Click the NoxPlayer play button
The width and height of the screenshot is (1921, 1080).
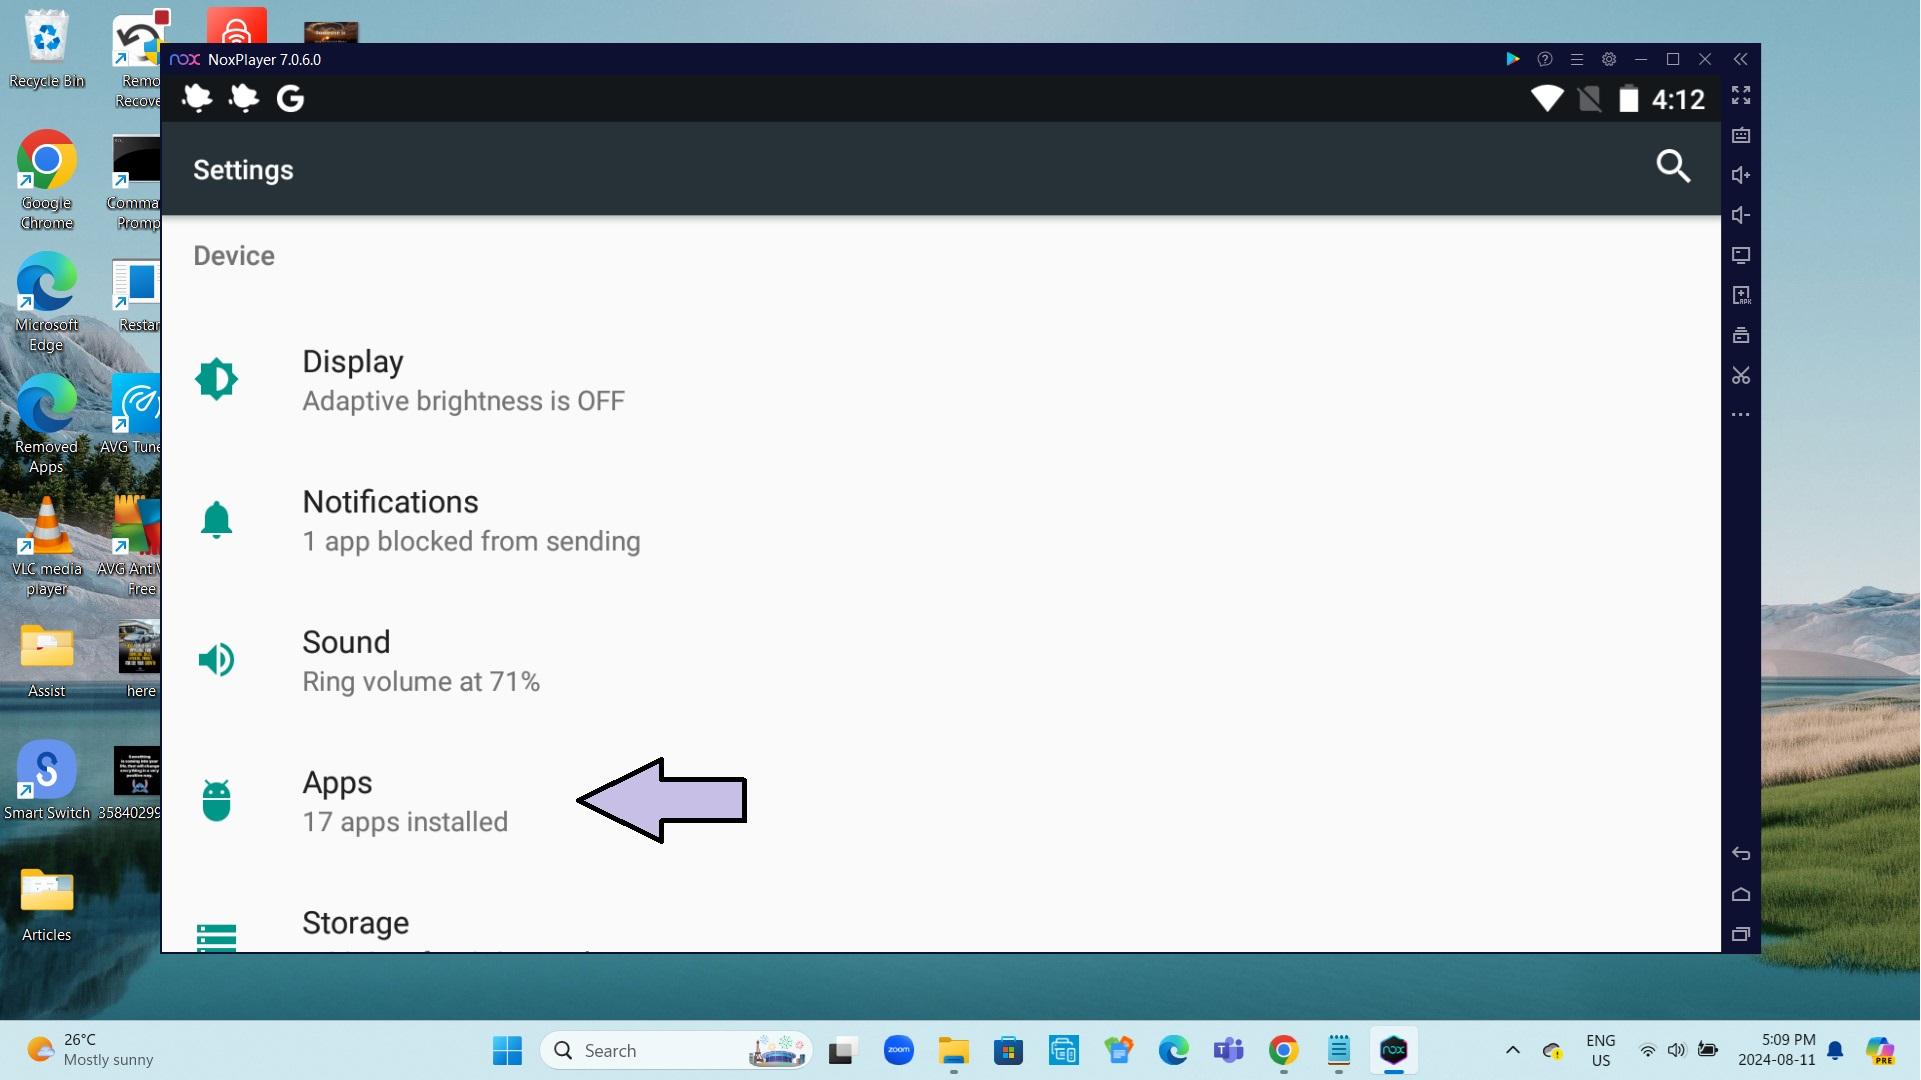[x=1512, y=58]
